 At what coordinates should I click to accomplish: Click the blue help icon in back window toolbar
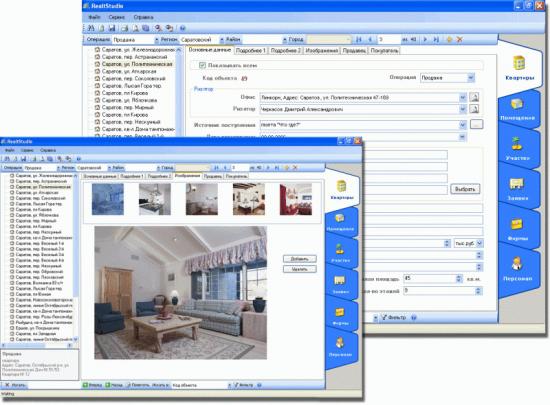(182, 28)
